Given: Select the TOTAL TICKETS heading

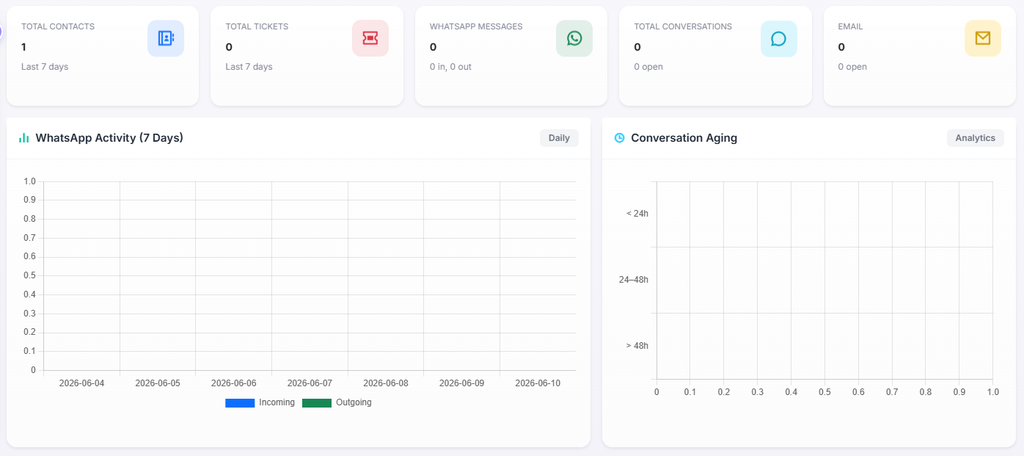Looking at the screenshot, I should coord(257,27).
